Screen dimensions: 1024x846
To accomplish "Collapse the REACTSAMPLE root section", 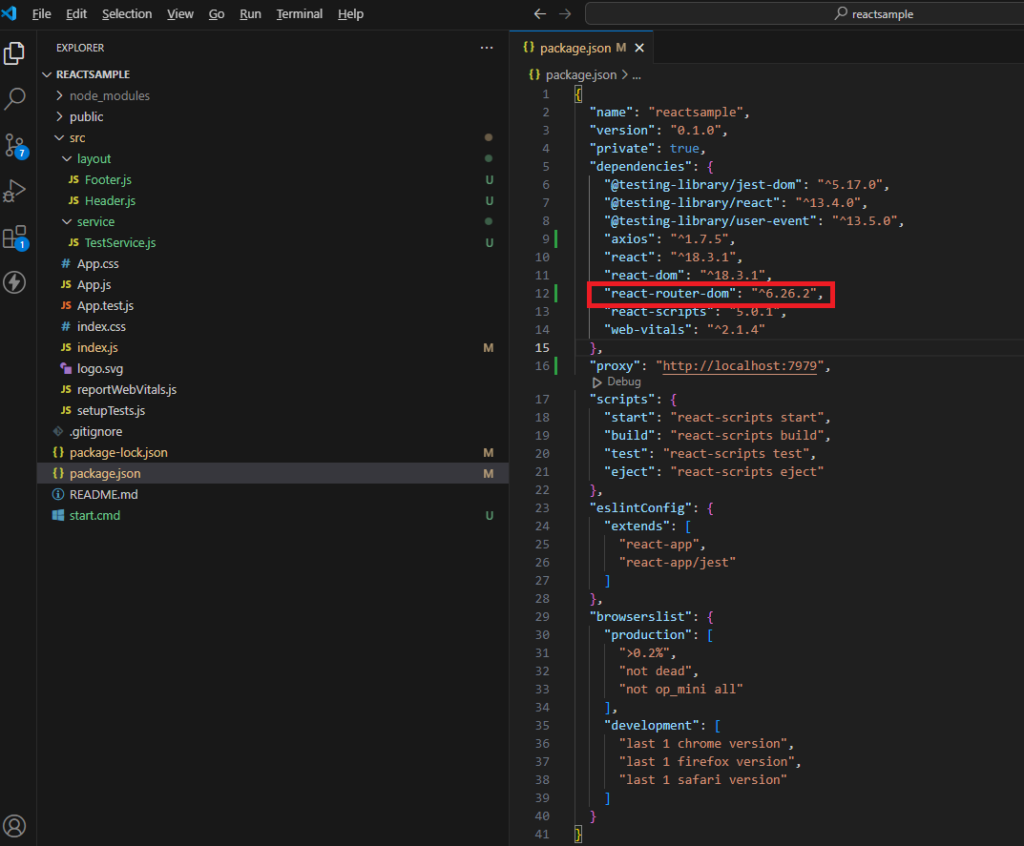I will point(92,75).
